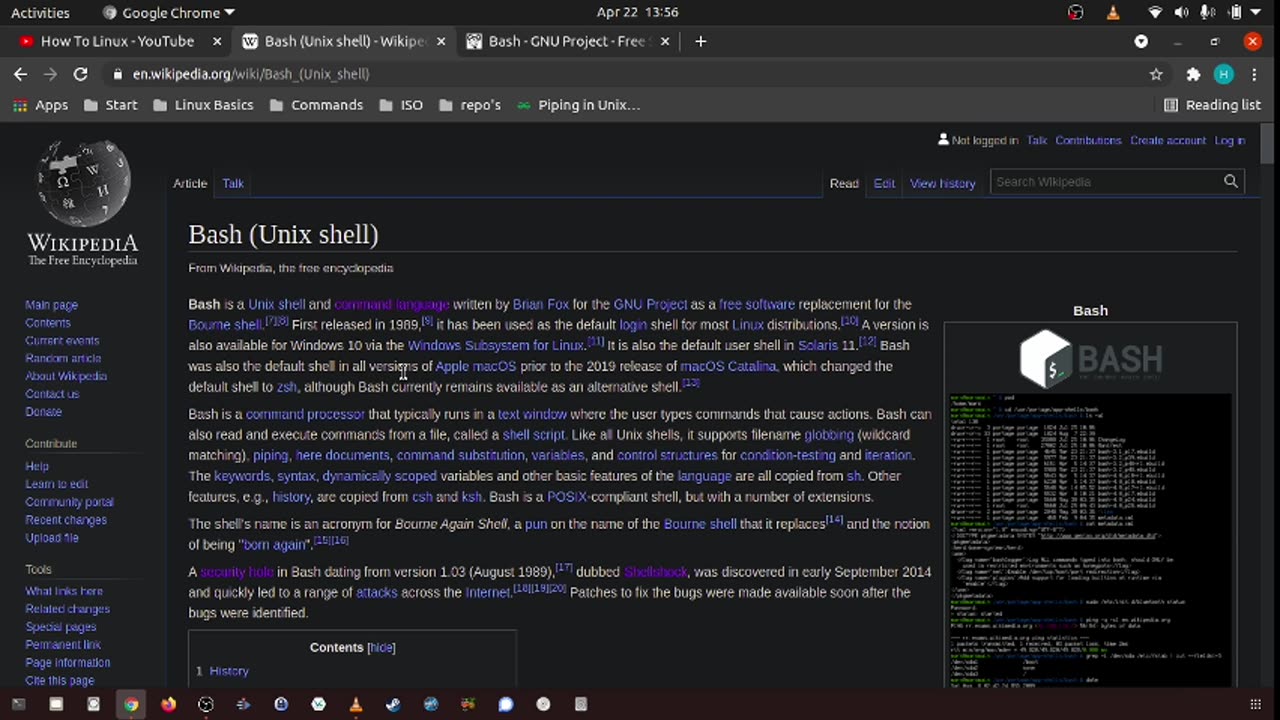This screenshot has width=1280, height=720.
Task: Hide the Contents table with hide toggle
Action: (x=381, y=647)
